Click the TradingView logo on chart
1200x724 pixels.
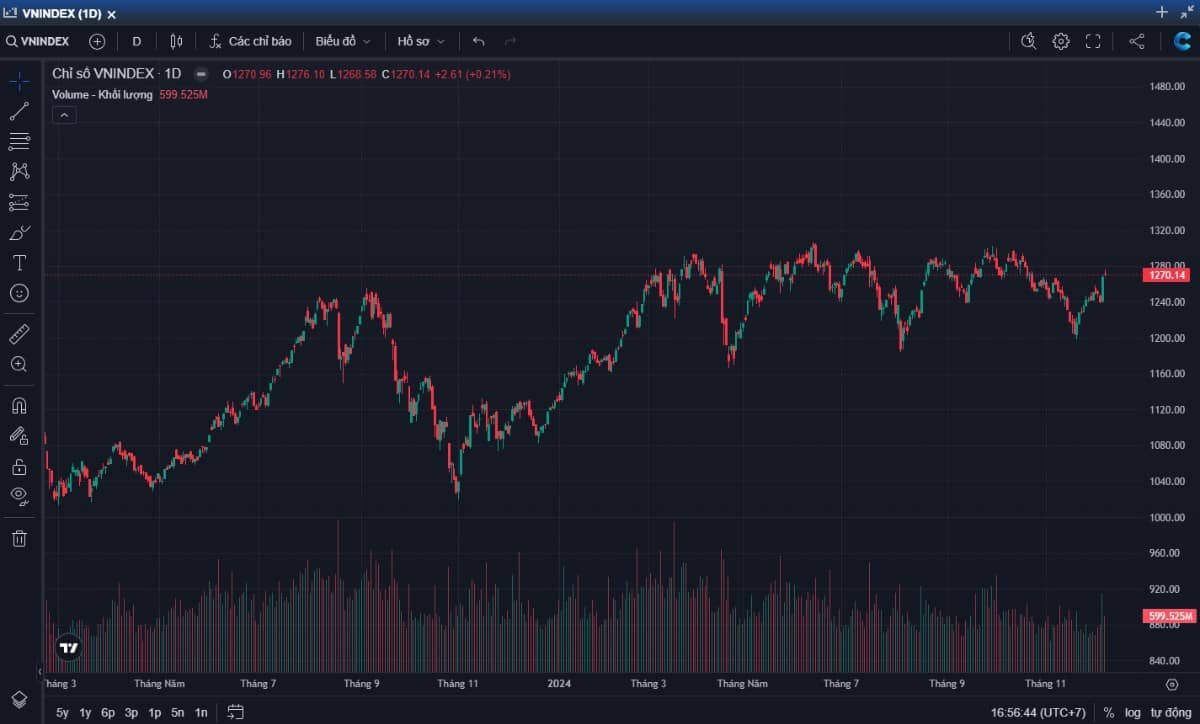tap(69, 647)
